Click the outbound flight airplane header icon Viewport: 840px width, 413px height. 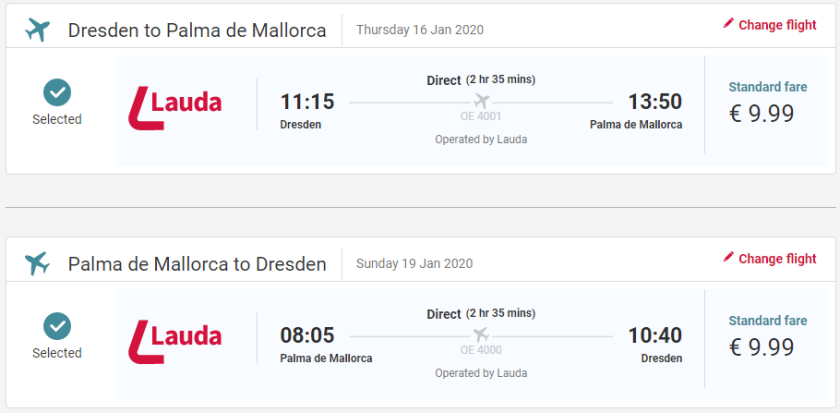37,29
